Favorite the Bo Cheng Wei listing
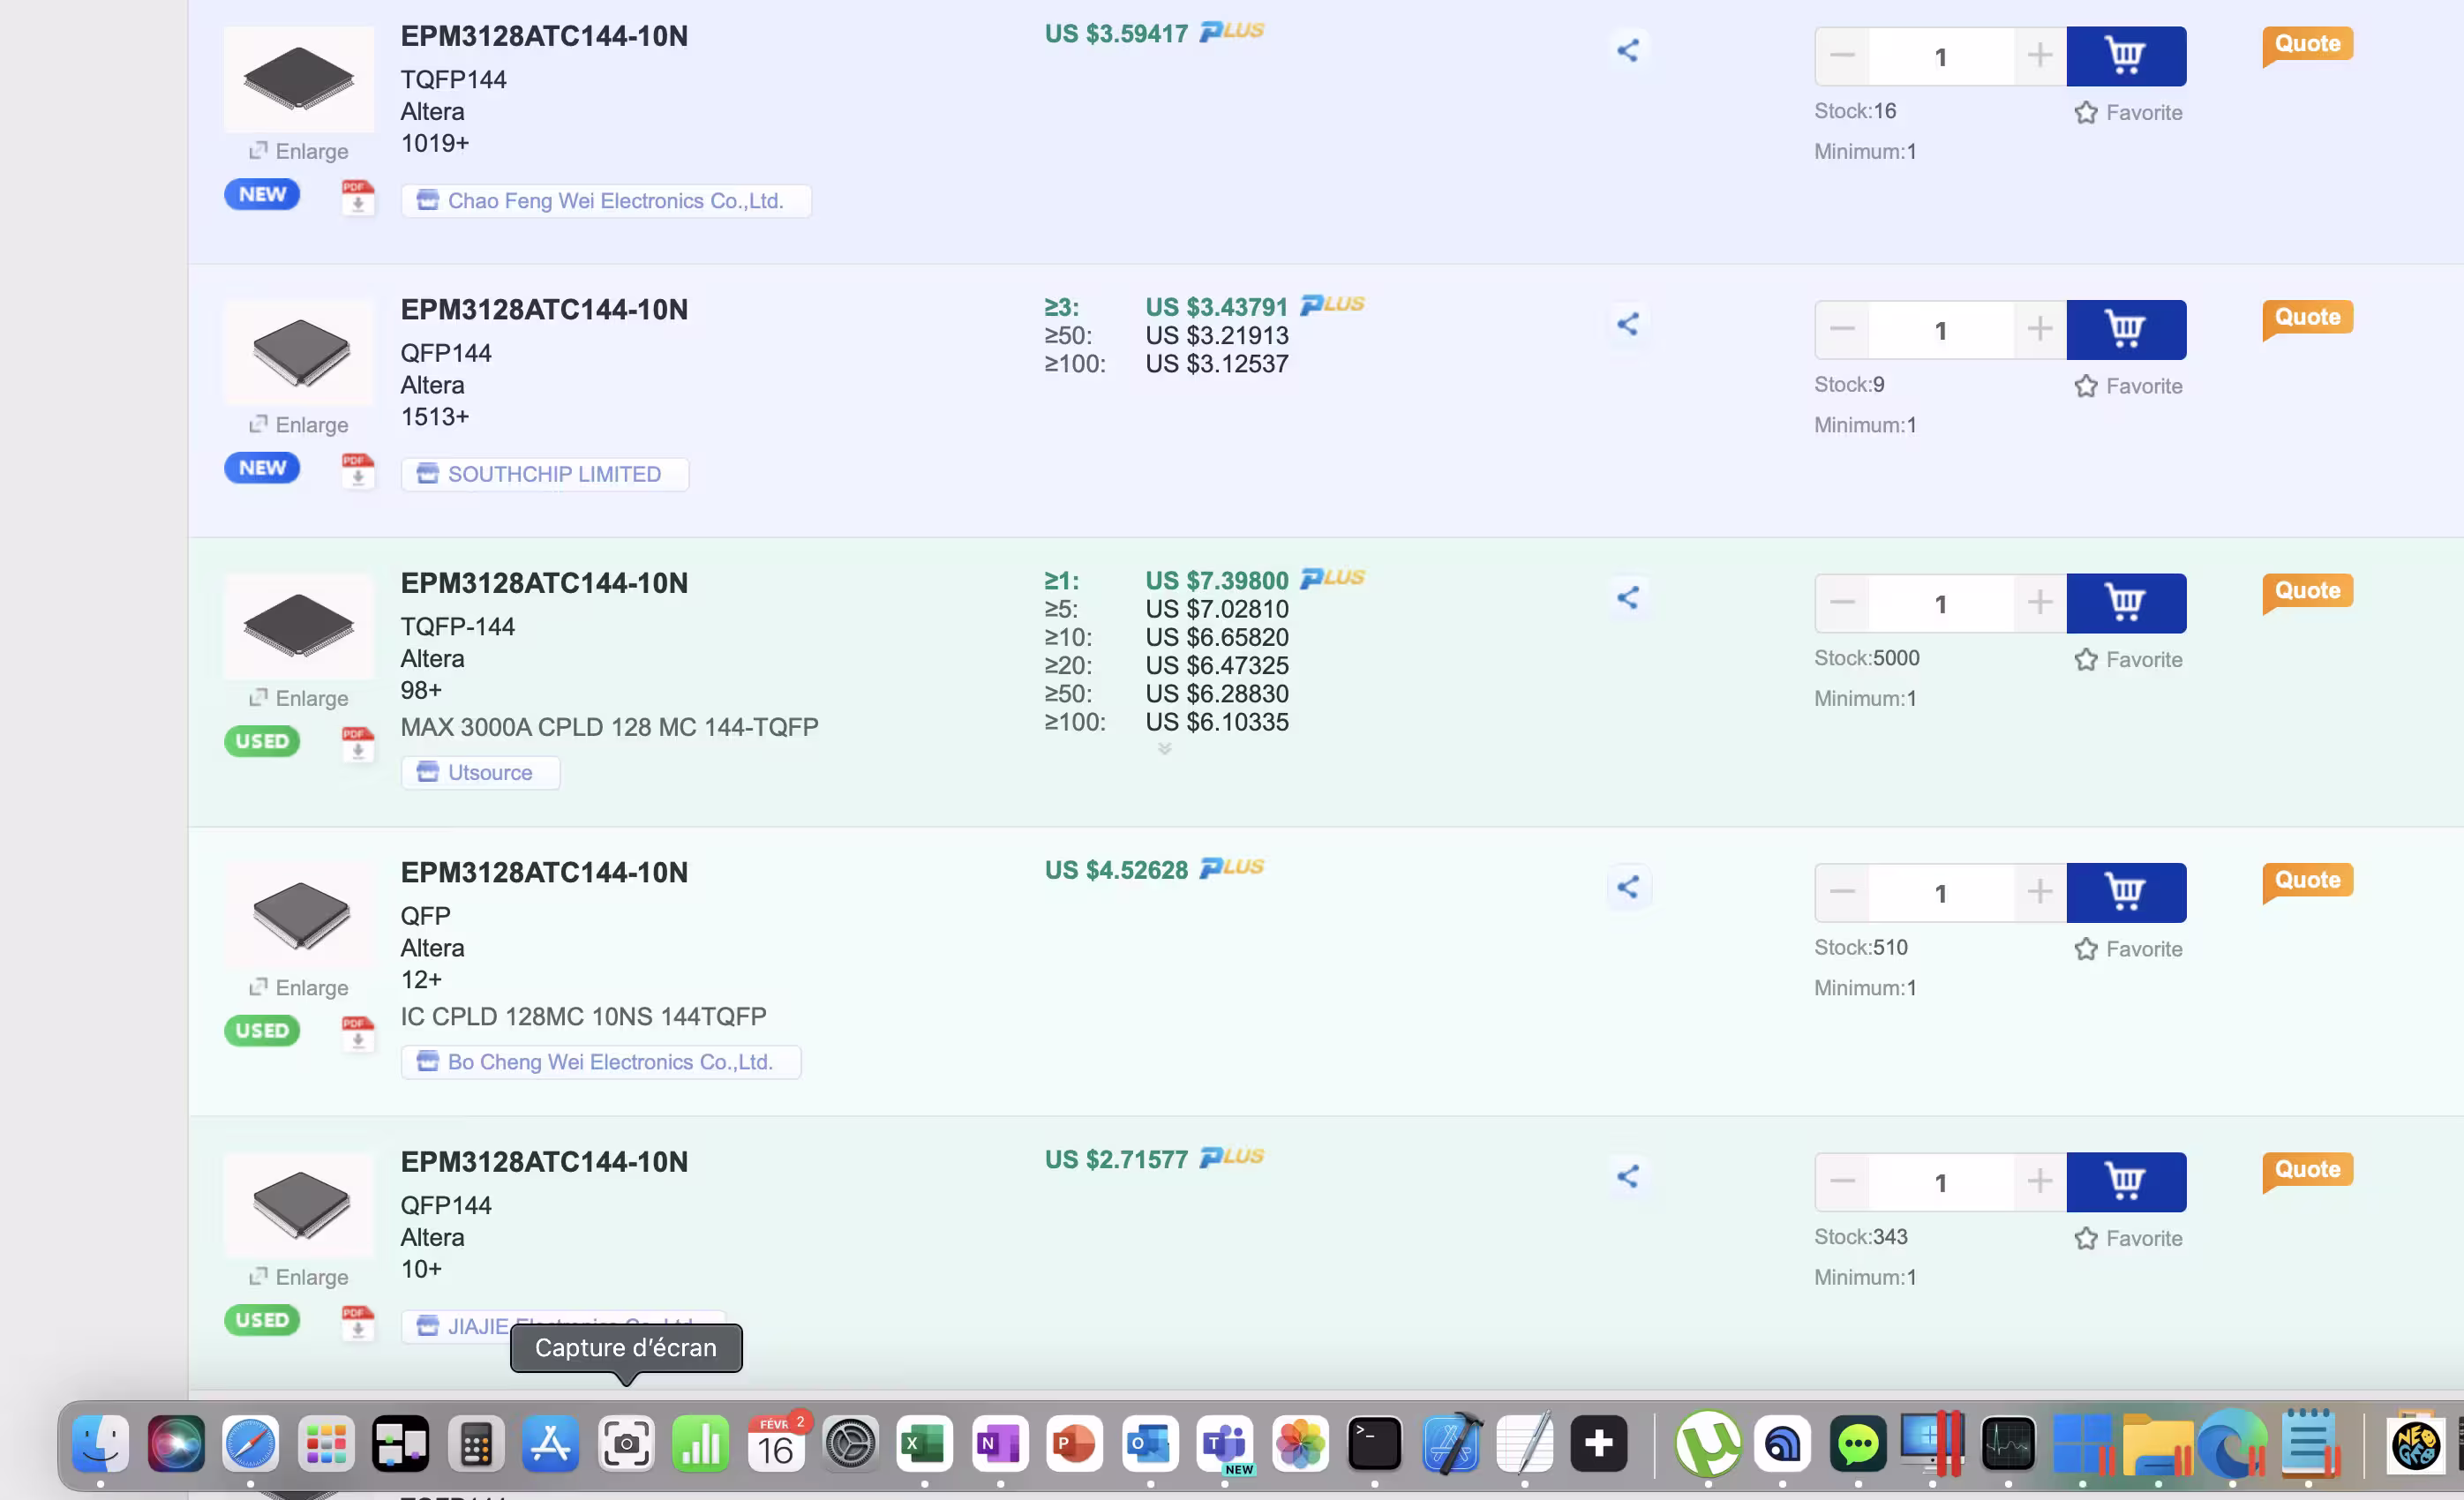 point(2128,949)
